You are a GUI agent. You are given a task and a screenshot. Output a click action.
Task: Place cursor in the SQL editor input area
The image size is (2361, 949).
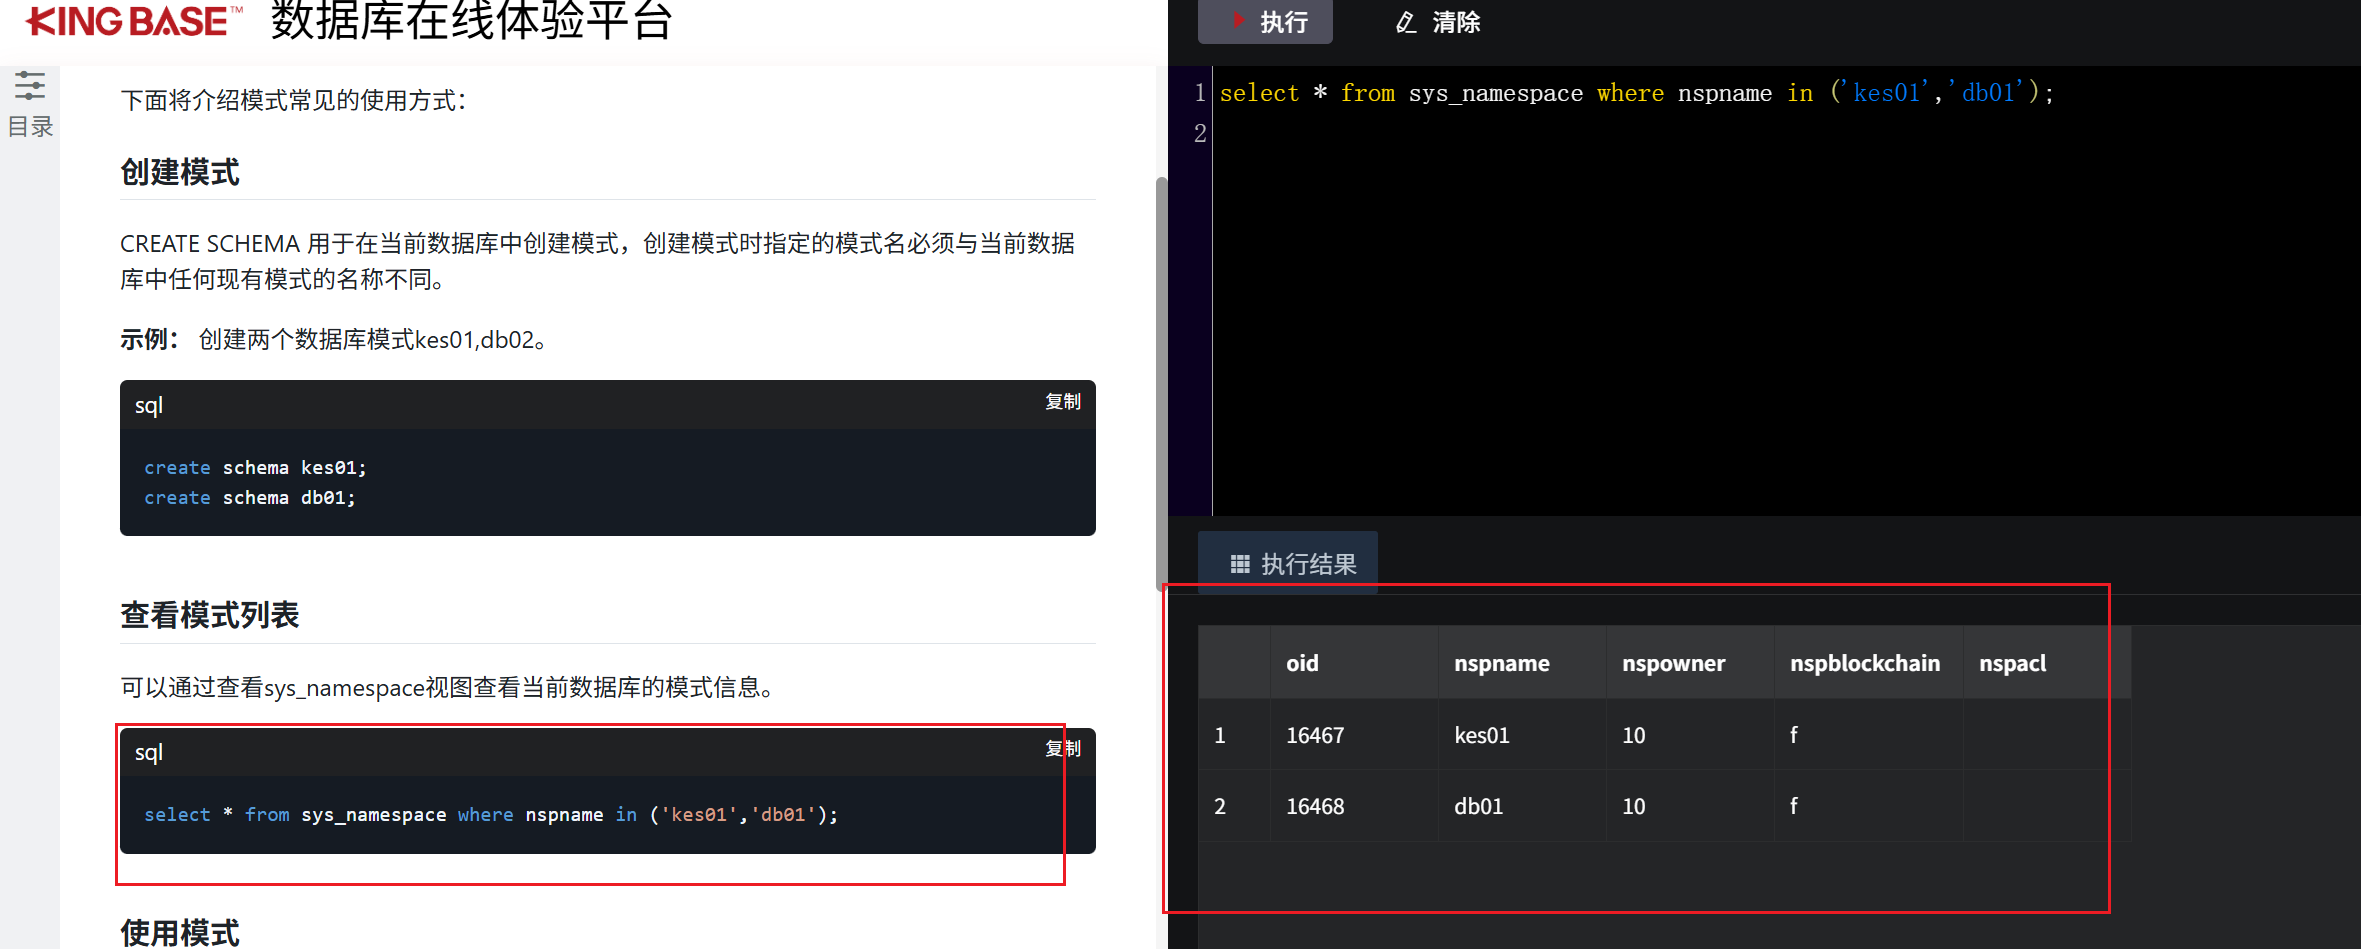click(1700, 250)
